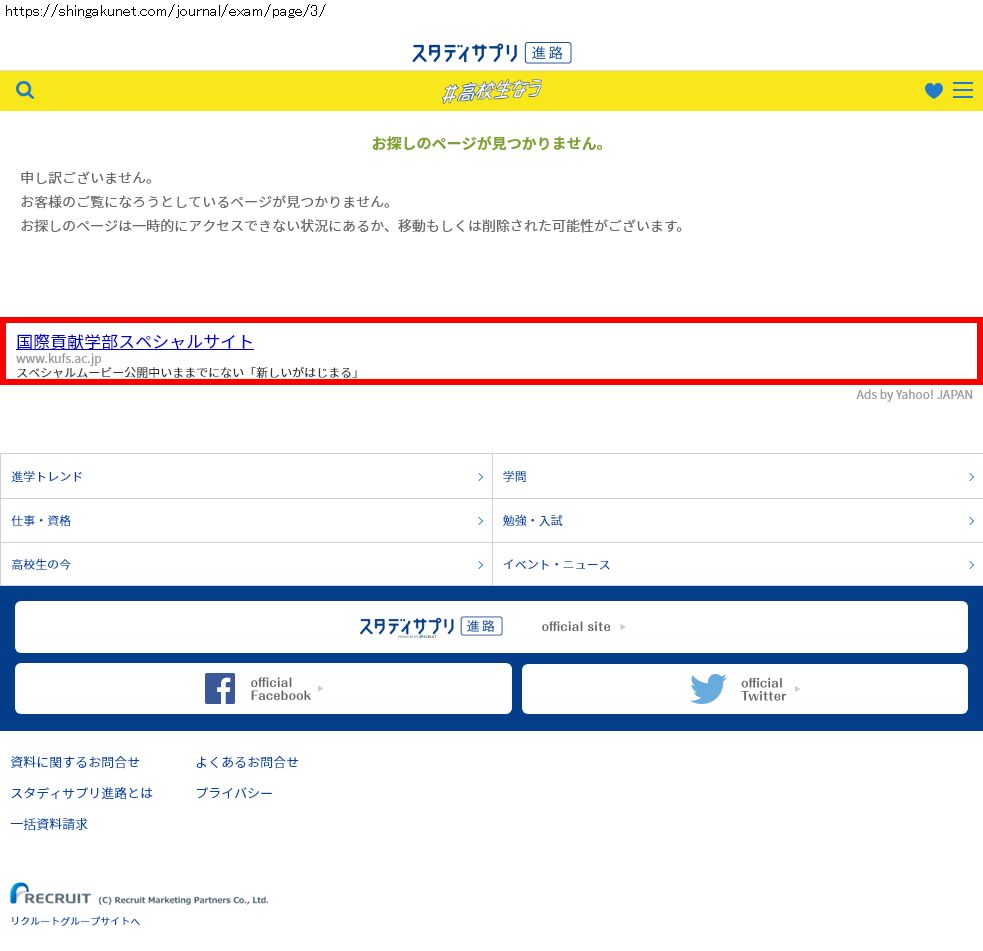Open the よくあるお問合せ link

tap(247, 762)
